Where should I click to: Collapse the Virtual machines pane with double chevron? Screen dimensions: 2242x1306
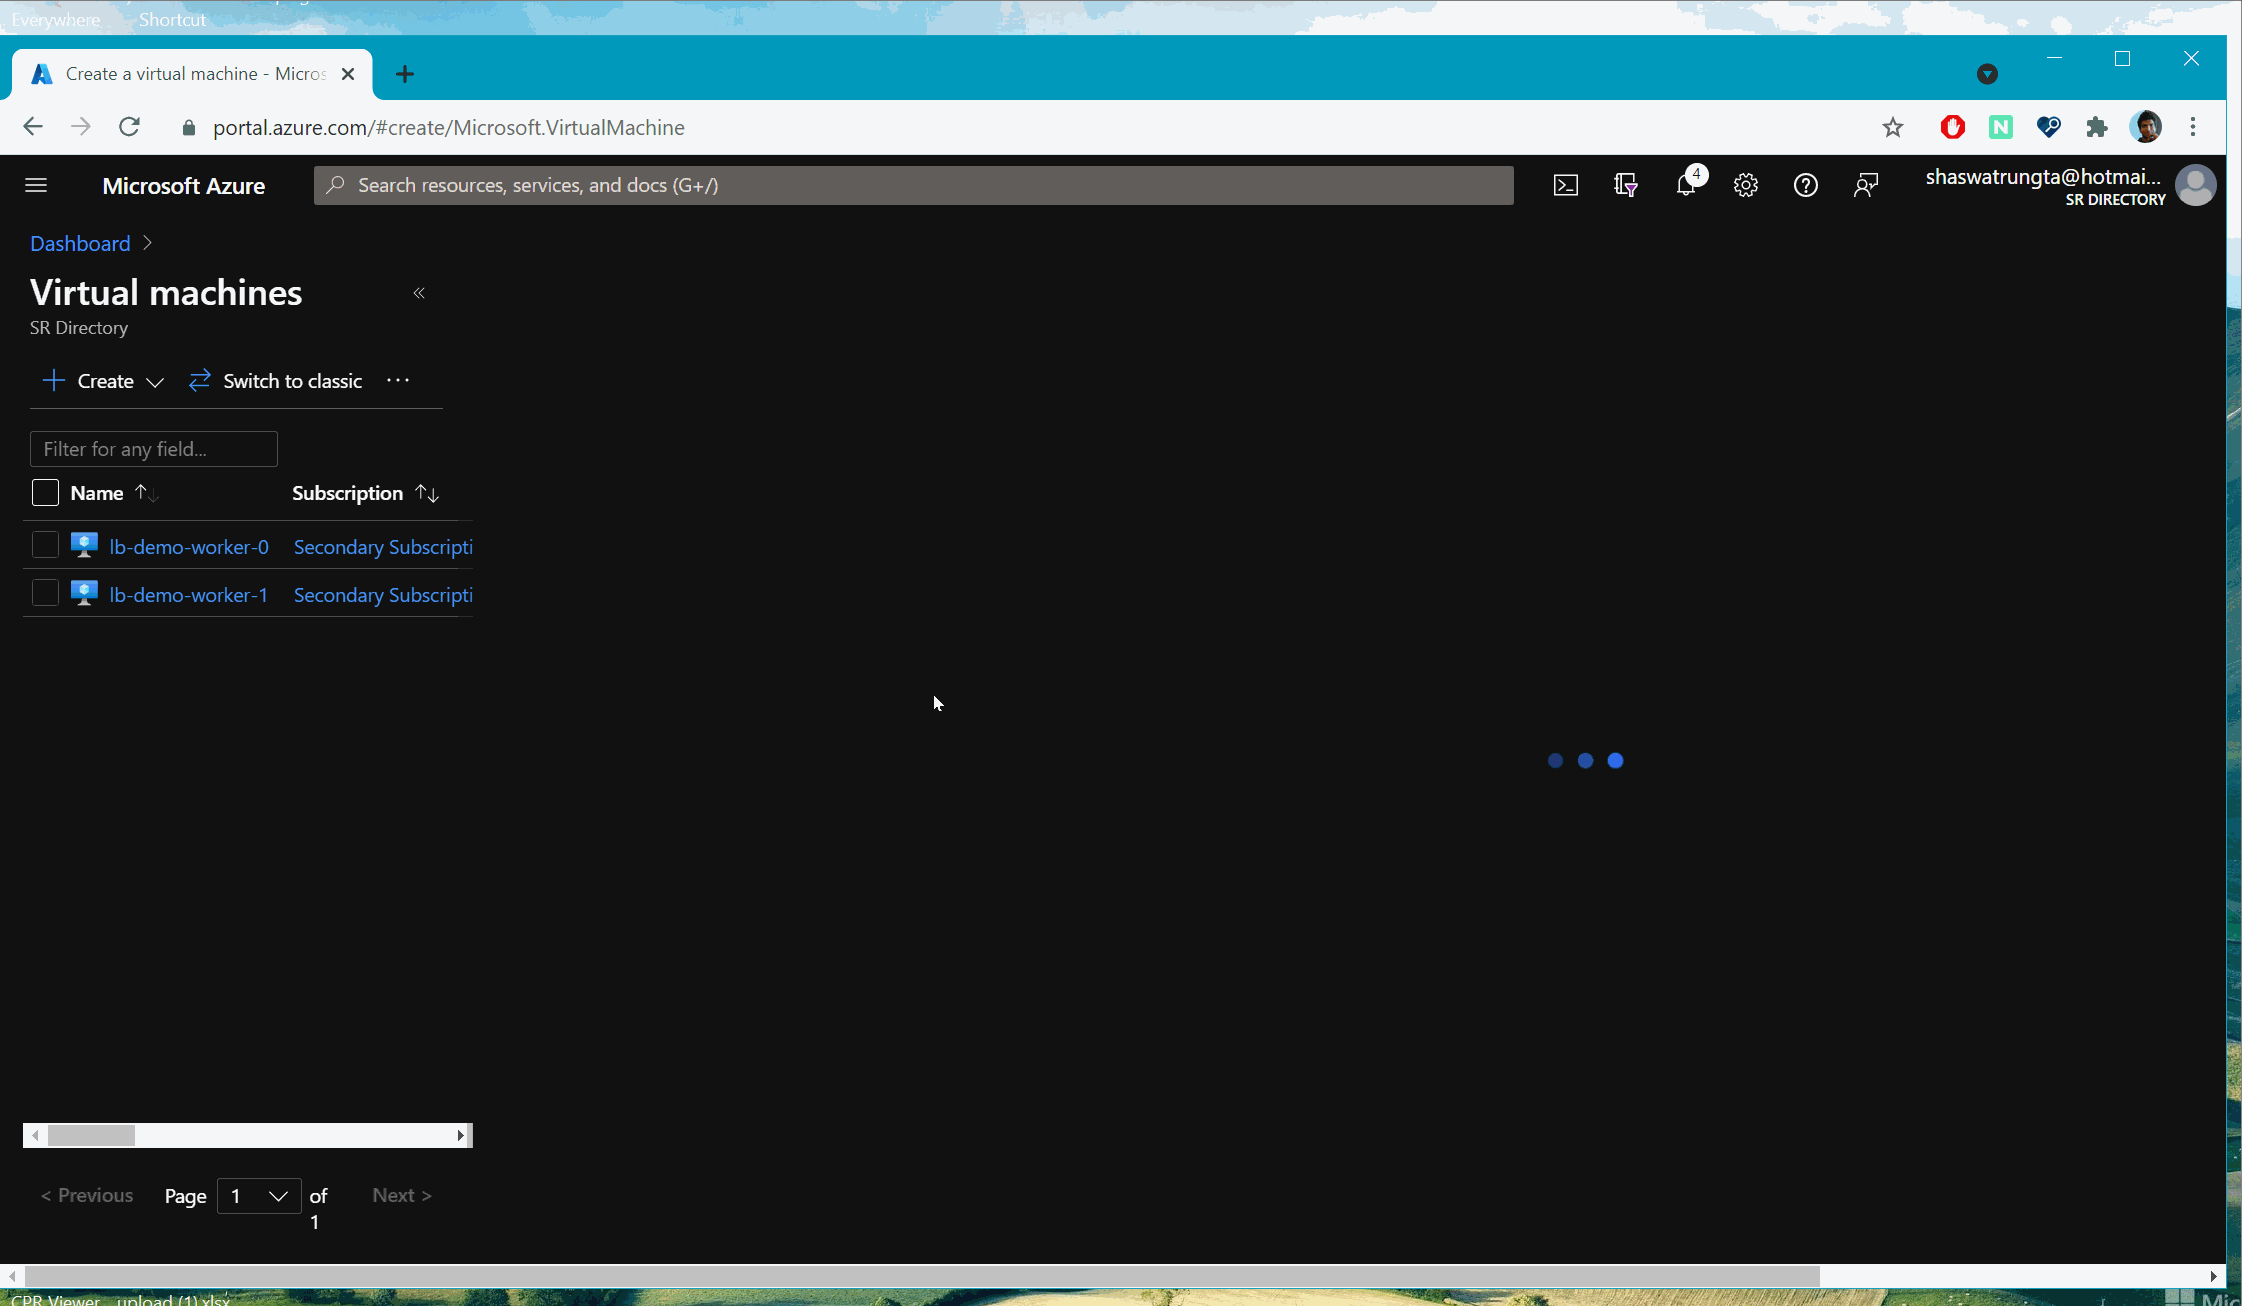[x=419, y=293]
